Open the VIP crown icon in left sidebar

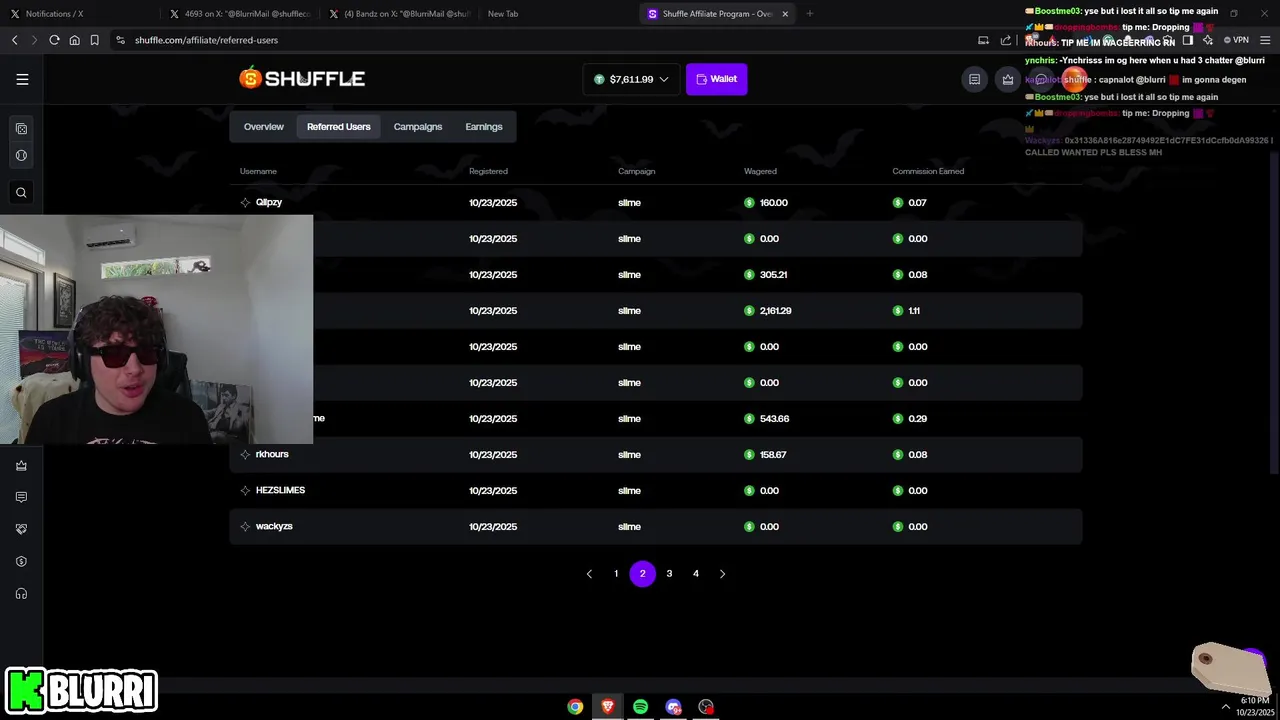pos(21,465)
